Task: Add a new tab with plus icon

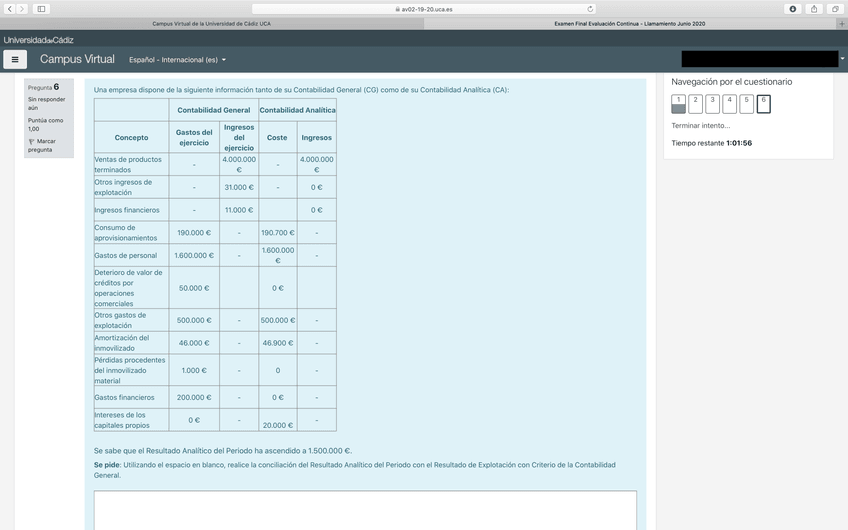Action: [x=842, y=23]
